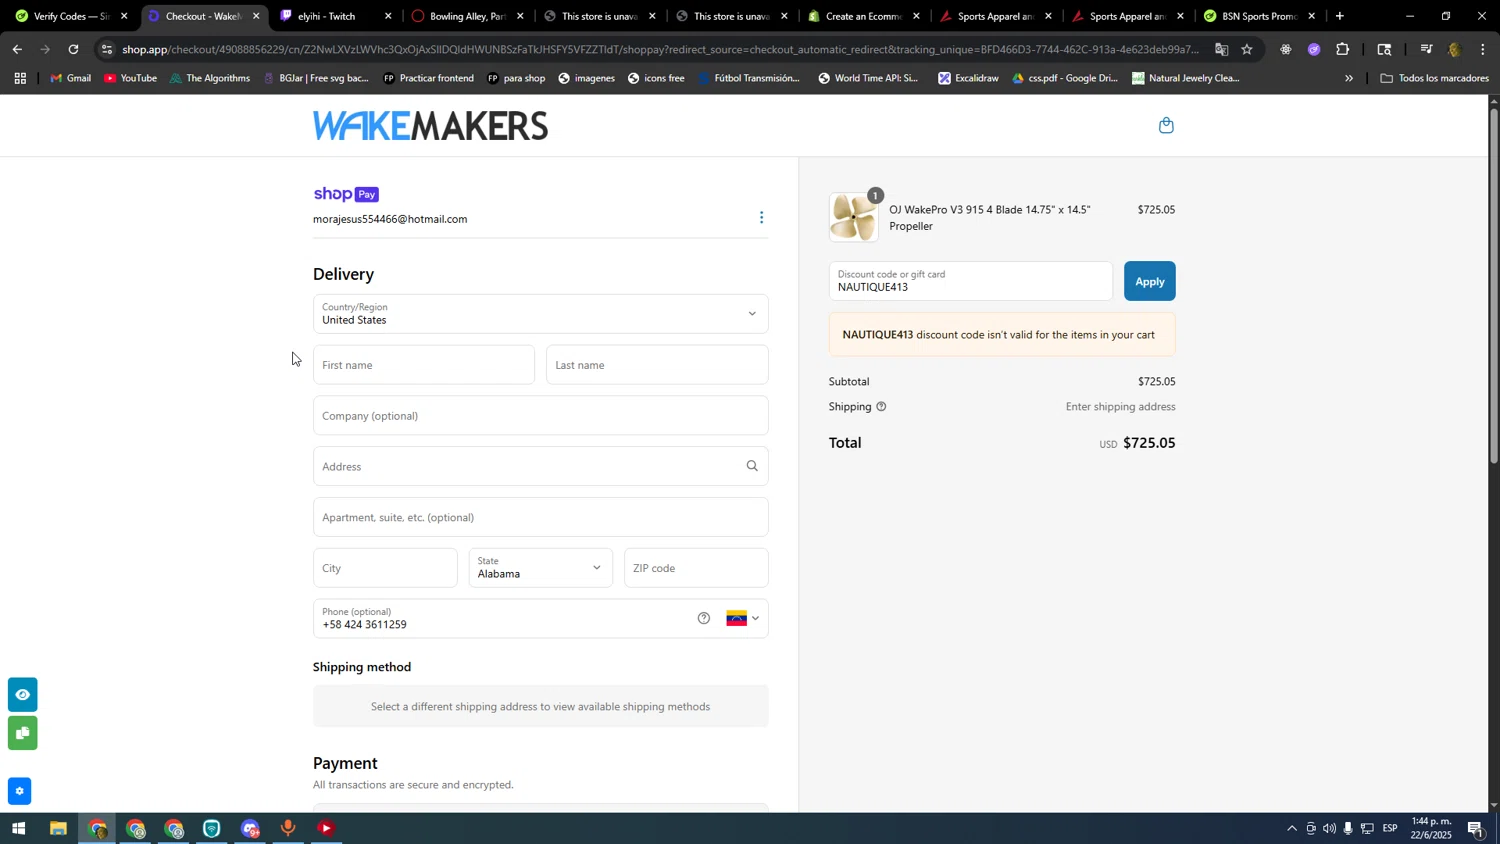Image resolution: width=1500 pixels, height=844 pixels.
Task: Open the Excalidraw bookmark
Action: [x=968, y=78]
